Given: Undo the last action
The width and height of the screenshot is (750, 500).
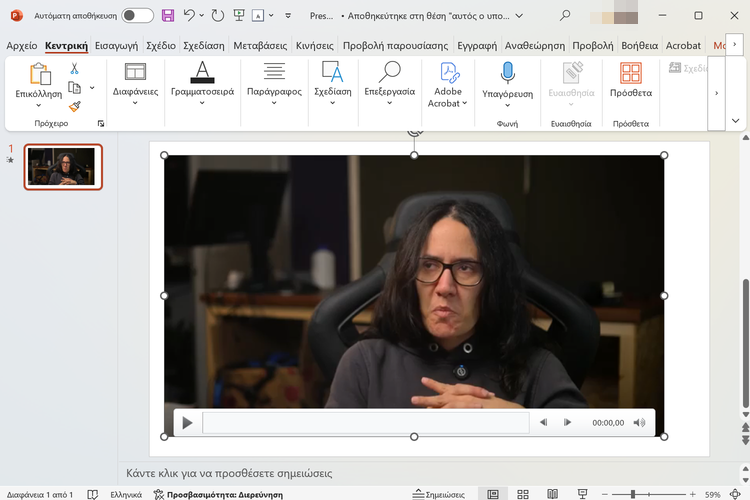Looking at the screenshot, I should click(x=189, y=15).
